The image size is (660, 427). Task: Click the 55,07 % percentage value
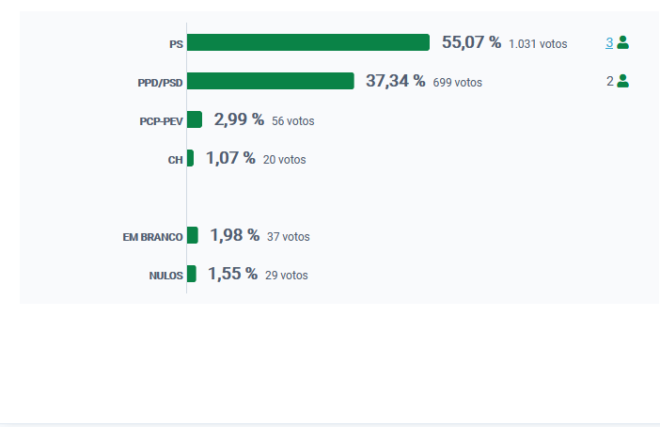click(x=471, y=42)
